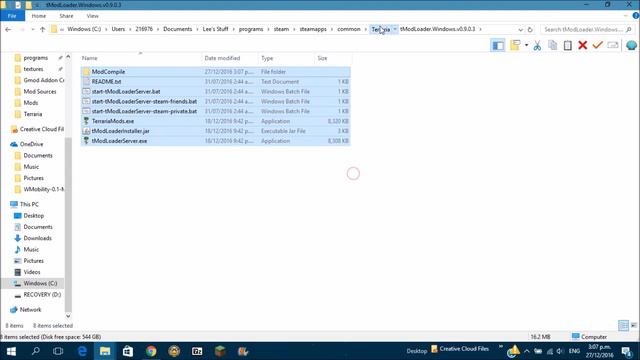Select start-tModLoaderServer.bat file

click(x=216, y=91)
